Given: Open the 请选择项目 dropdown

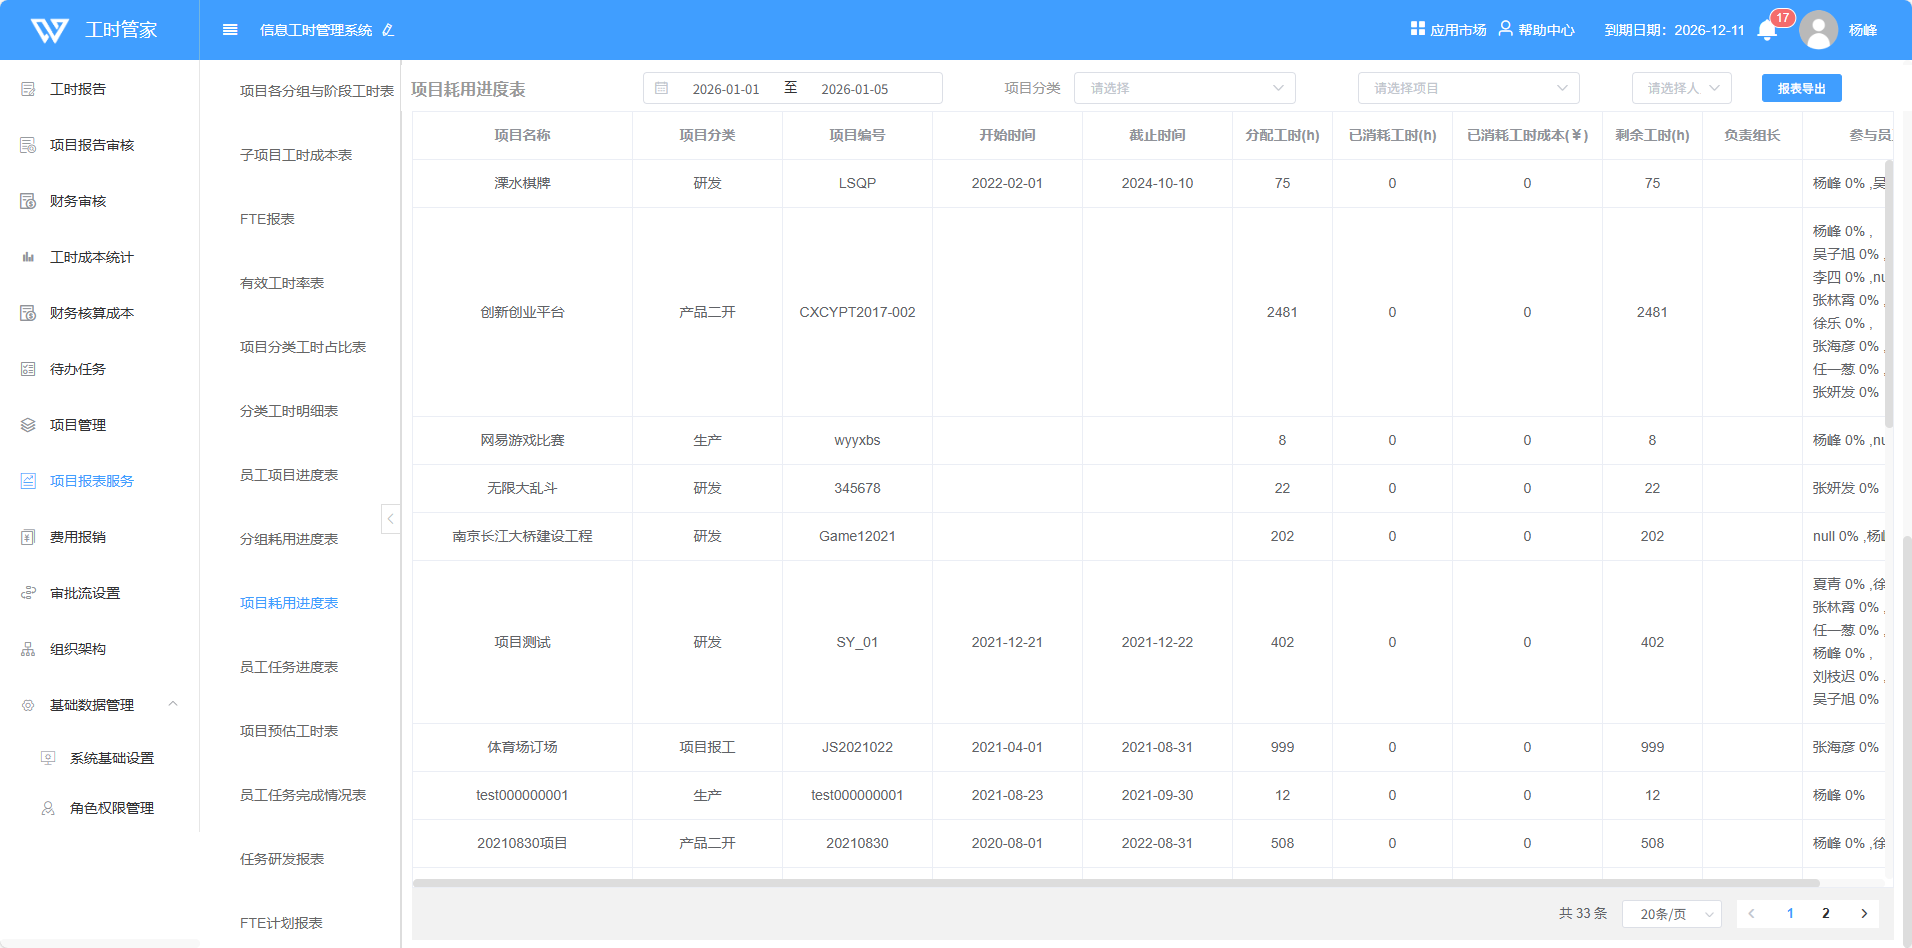Looking at the screenshot, I should (x=1468, y=88).
